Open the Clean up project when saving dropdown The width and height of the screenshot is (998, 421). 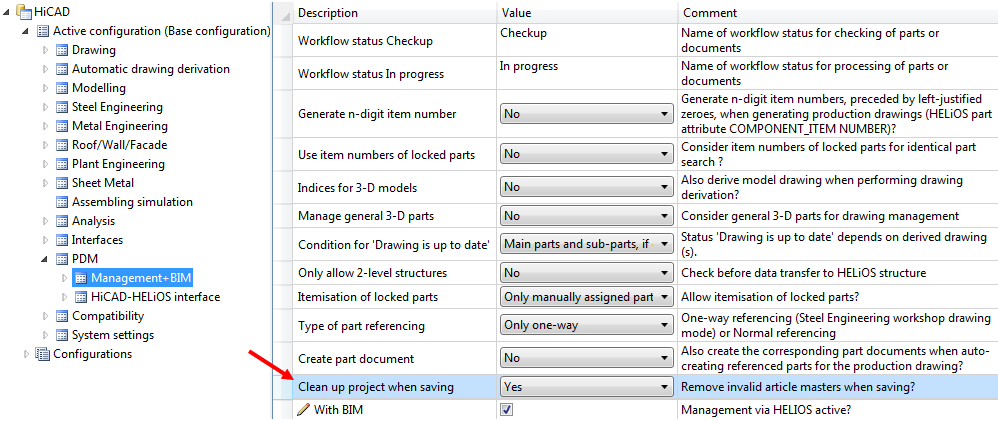point(585,387)
